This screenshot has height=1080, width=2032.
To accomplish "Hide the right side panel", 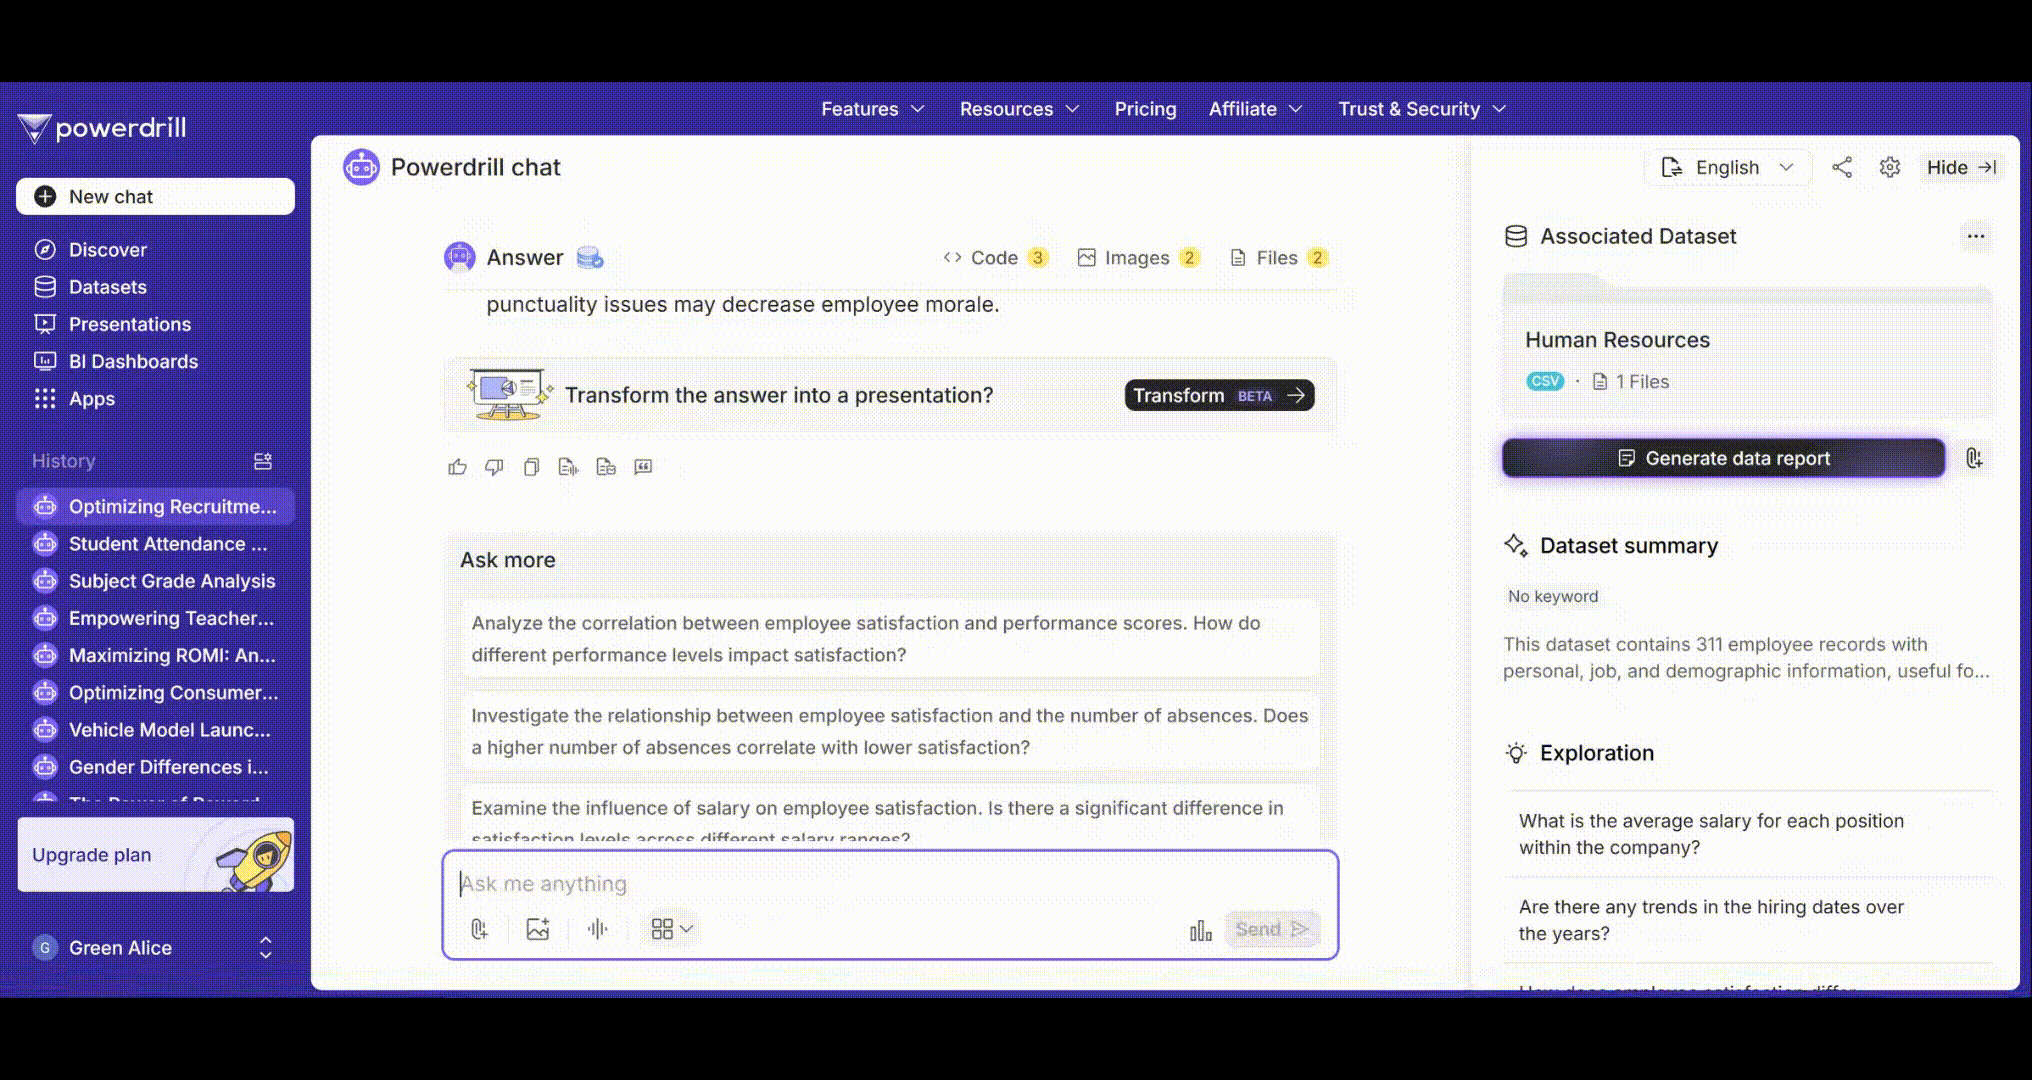I will click(1961, 167).
